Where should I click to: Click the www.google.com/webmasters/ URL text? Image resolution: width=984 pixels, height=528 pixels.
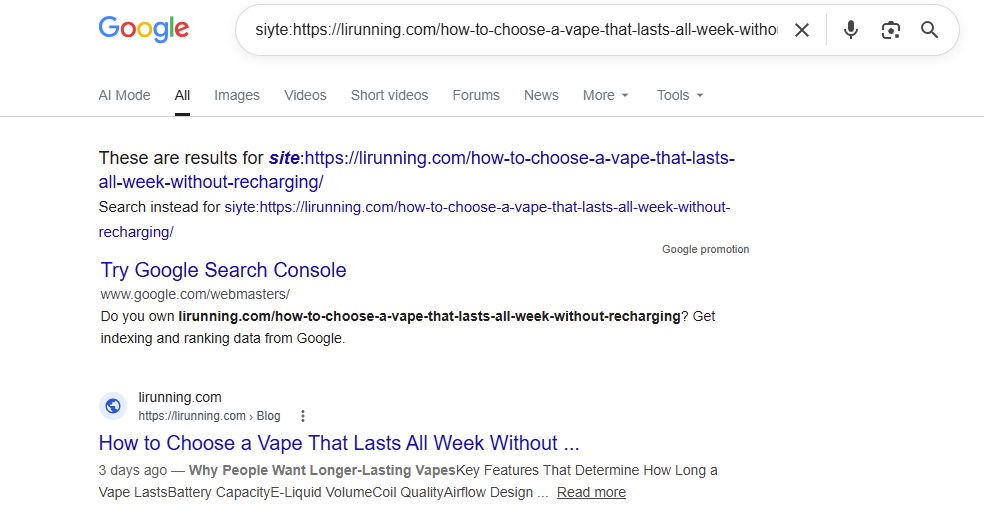[x=195, y=294]
